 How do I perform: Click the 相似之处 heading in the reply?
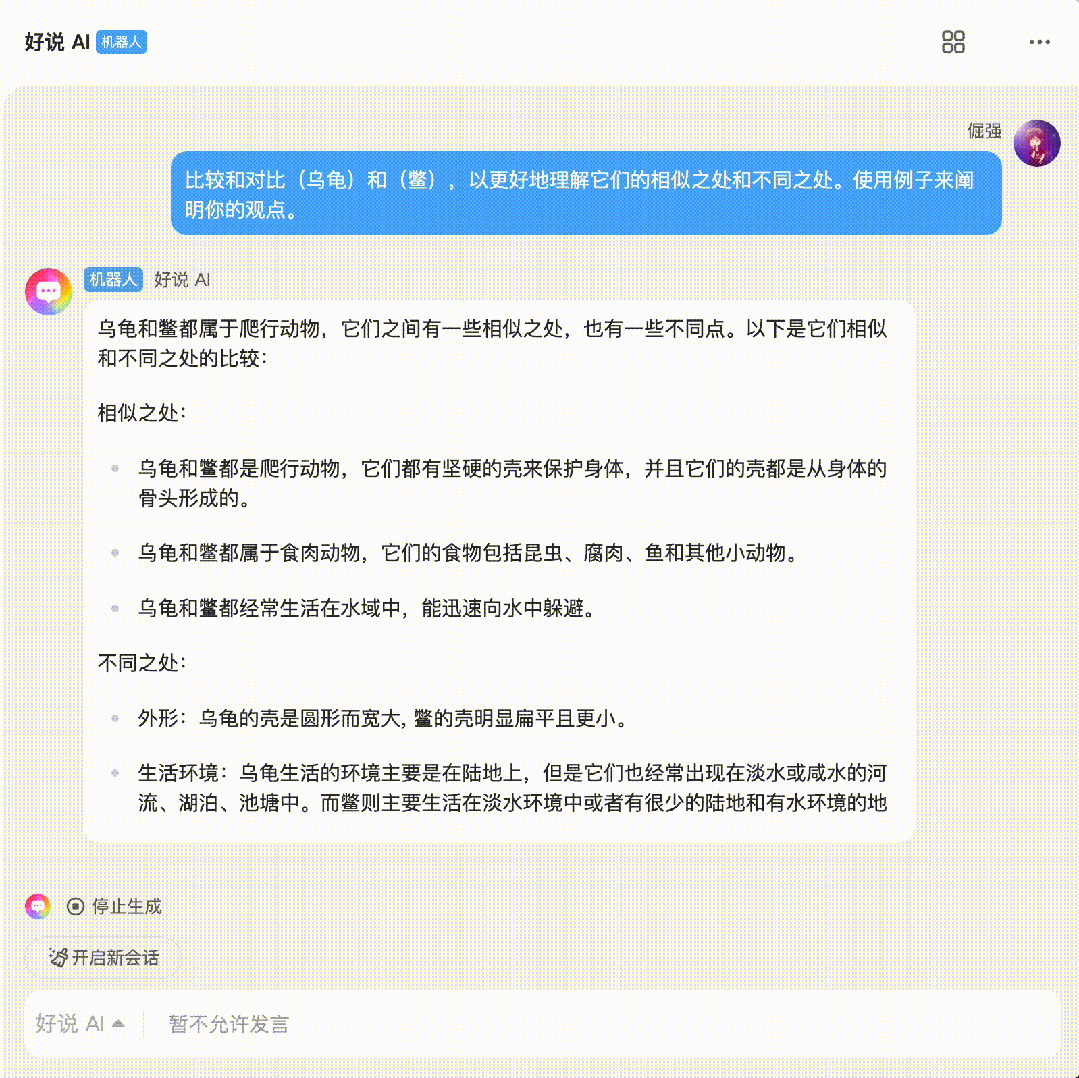[x=142, y=413]
